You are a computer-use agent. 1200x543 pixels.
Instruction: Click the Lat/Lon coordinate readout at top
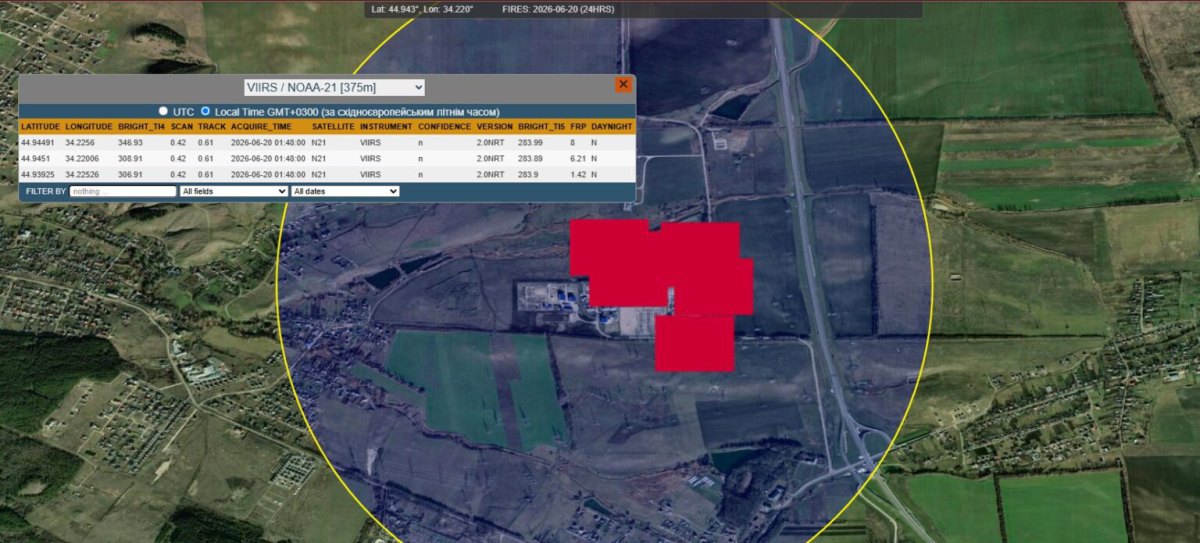pos(422,9)
